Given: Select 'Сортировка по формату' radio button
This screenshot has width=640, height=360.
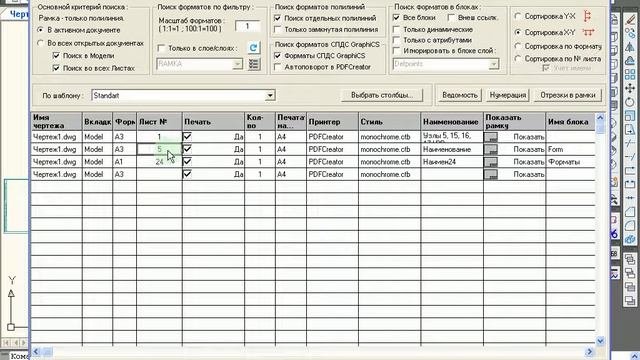Looking at the screenshot, I should coord(518,46).
